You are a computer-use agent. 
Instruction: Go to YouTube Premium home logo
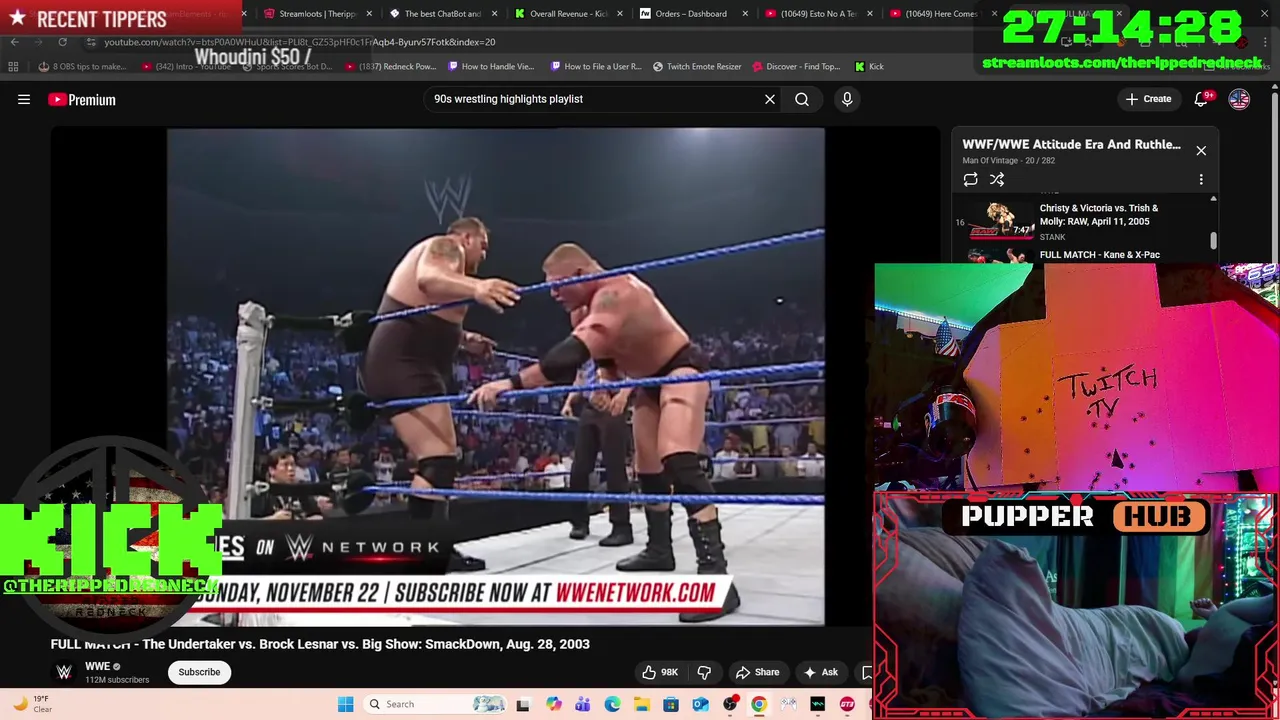pyautogui.click(x=82, y=99)
